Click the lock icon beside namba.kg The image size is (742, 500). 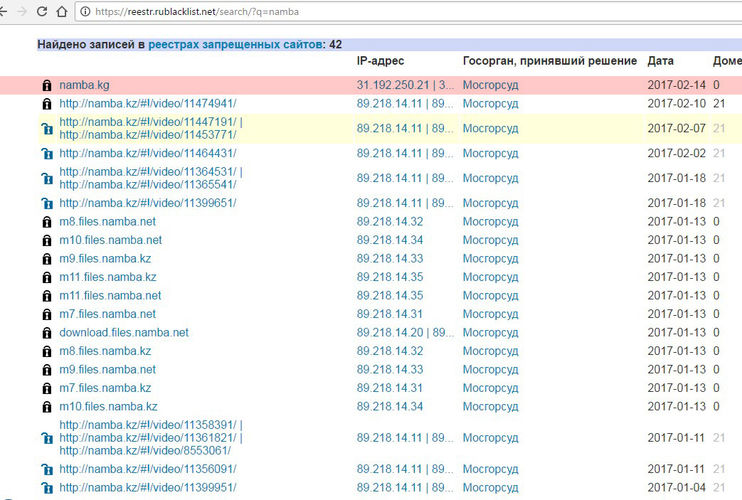coord(46,85)
